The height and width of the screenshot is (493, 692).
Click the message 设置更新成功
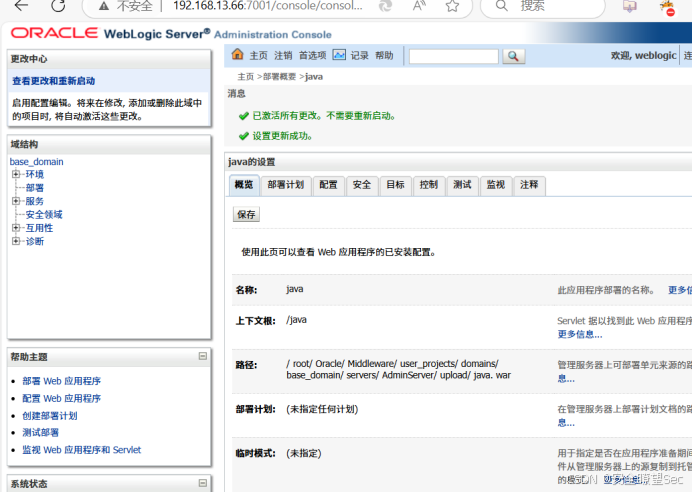click(x=282, y=136)
